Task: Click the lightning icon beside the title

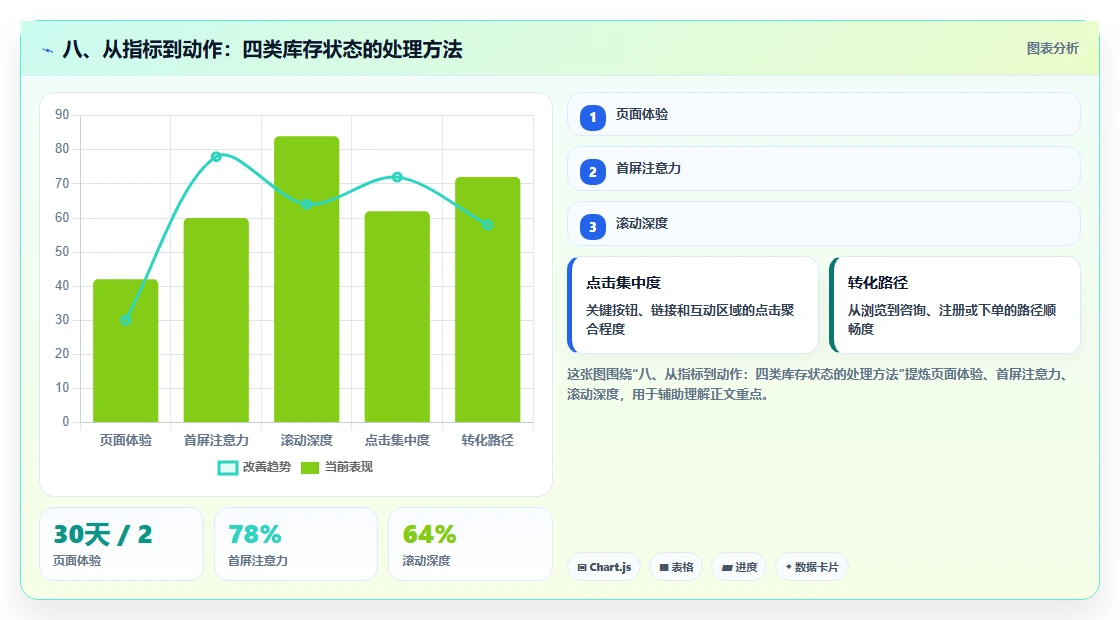Action: click(x=47, y=50)
